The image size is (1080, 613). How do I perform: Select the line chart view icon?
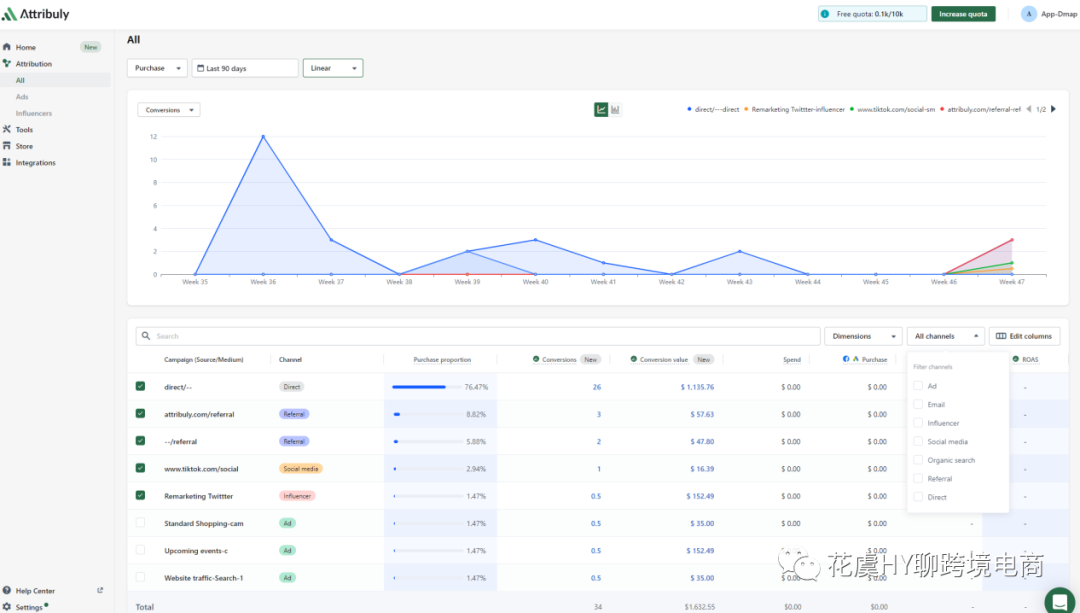coord(600,110)
